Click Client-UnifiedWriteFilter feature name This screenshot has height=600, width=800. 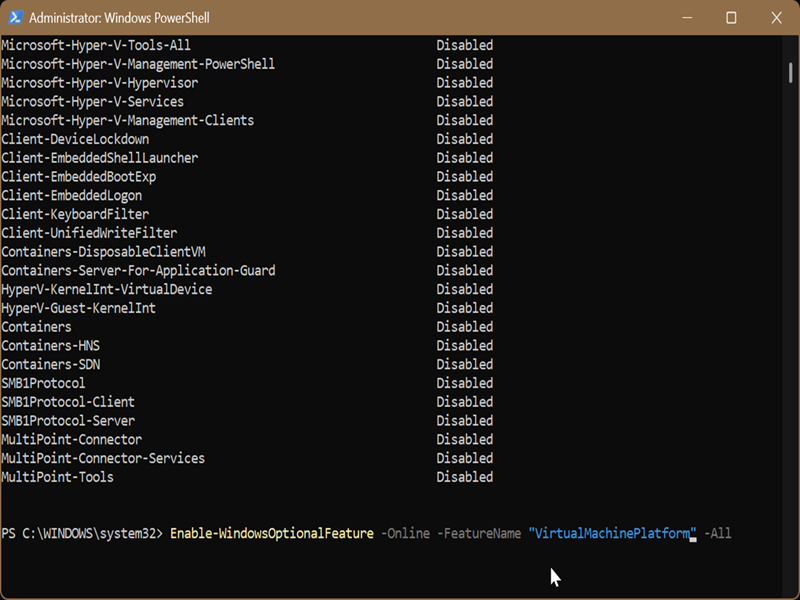pyautogui.click(x=89, y=233)
